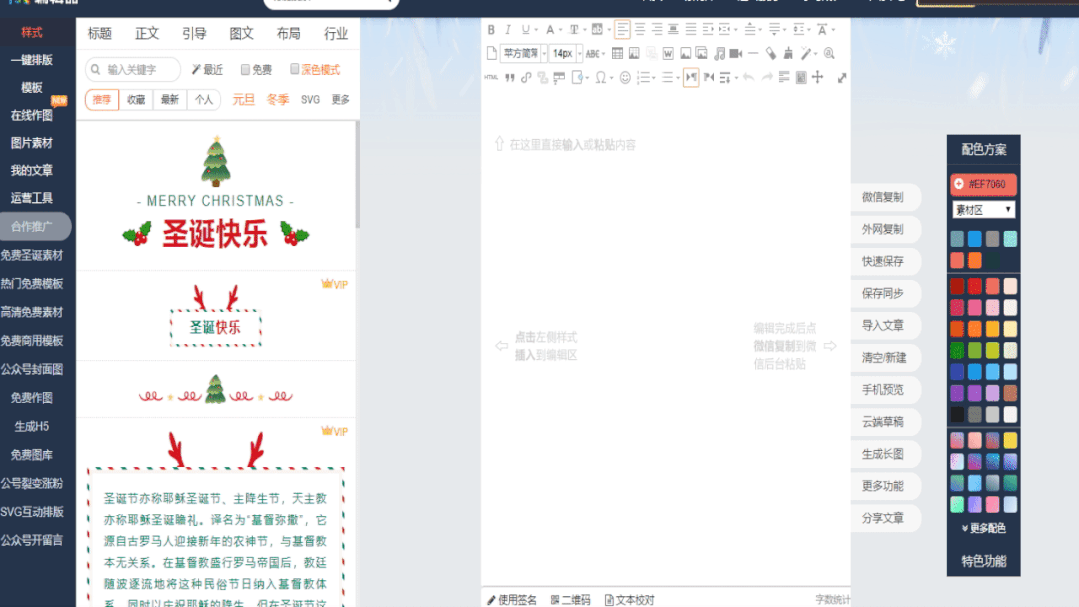Pick the green color swatch
The width and height of the screenshot is (1079, 607).
point(957,350)
